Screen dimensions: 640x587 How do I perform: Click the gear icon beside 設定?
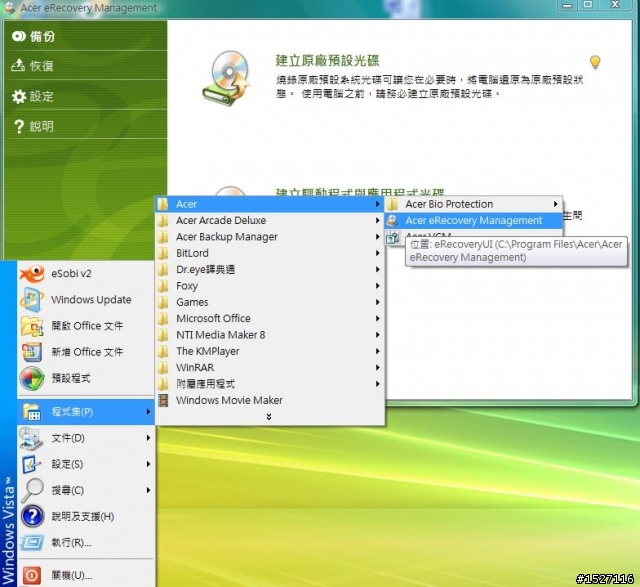point(19,96)
